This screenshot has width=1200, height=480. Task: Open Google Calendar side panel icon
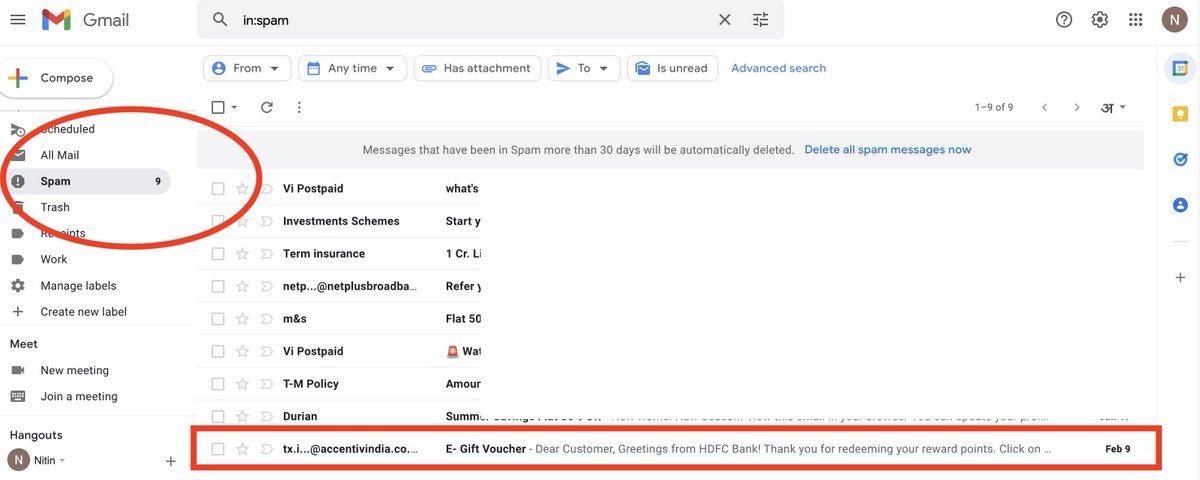[x=1180, y=68]
